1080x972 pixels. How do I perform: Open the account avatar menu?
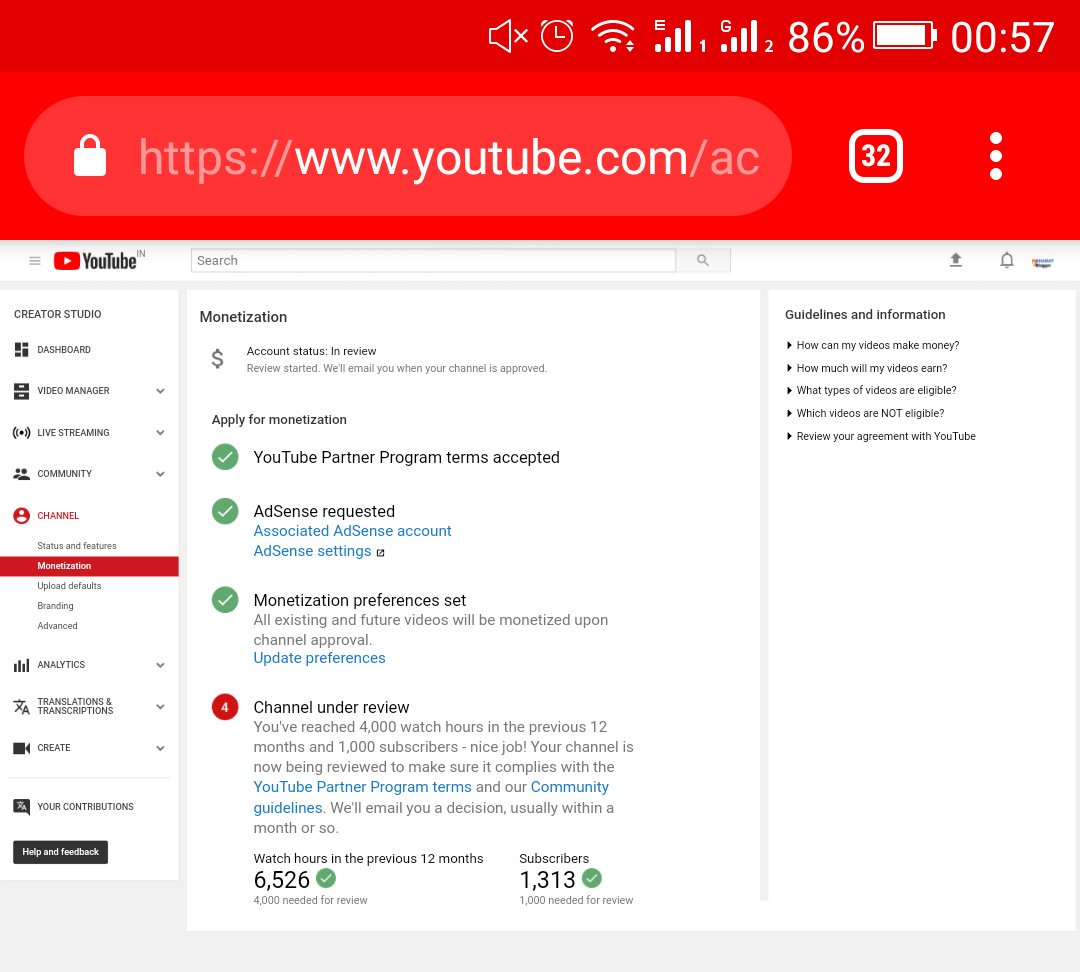[1042, 261]
